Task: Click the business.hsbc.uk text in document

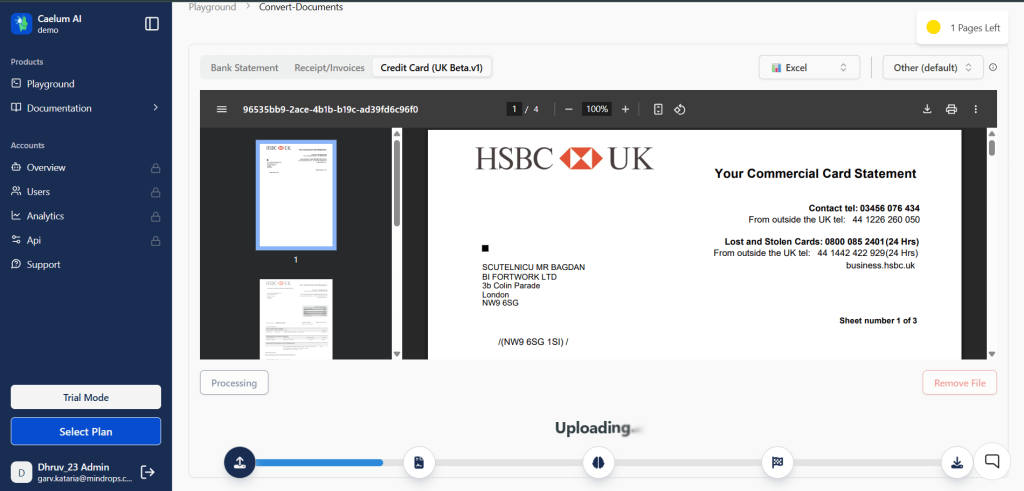Action: click(880, 265)
